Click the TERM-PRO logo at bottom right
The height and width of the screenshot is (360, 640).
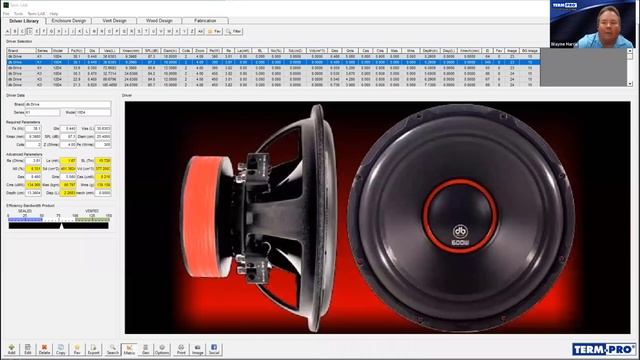[x=604, y=349]
